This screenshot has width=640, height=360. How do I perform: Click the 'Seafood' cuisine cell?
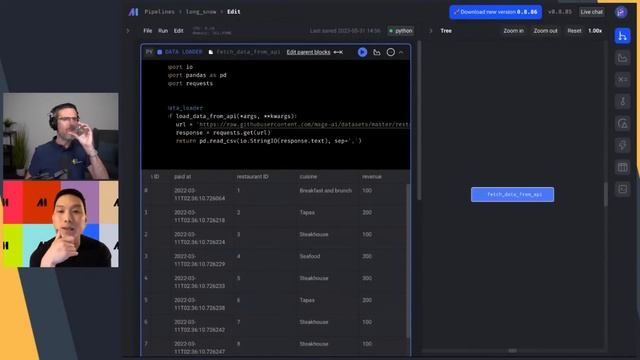point(310,256)
